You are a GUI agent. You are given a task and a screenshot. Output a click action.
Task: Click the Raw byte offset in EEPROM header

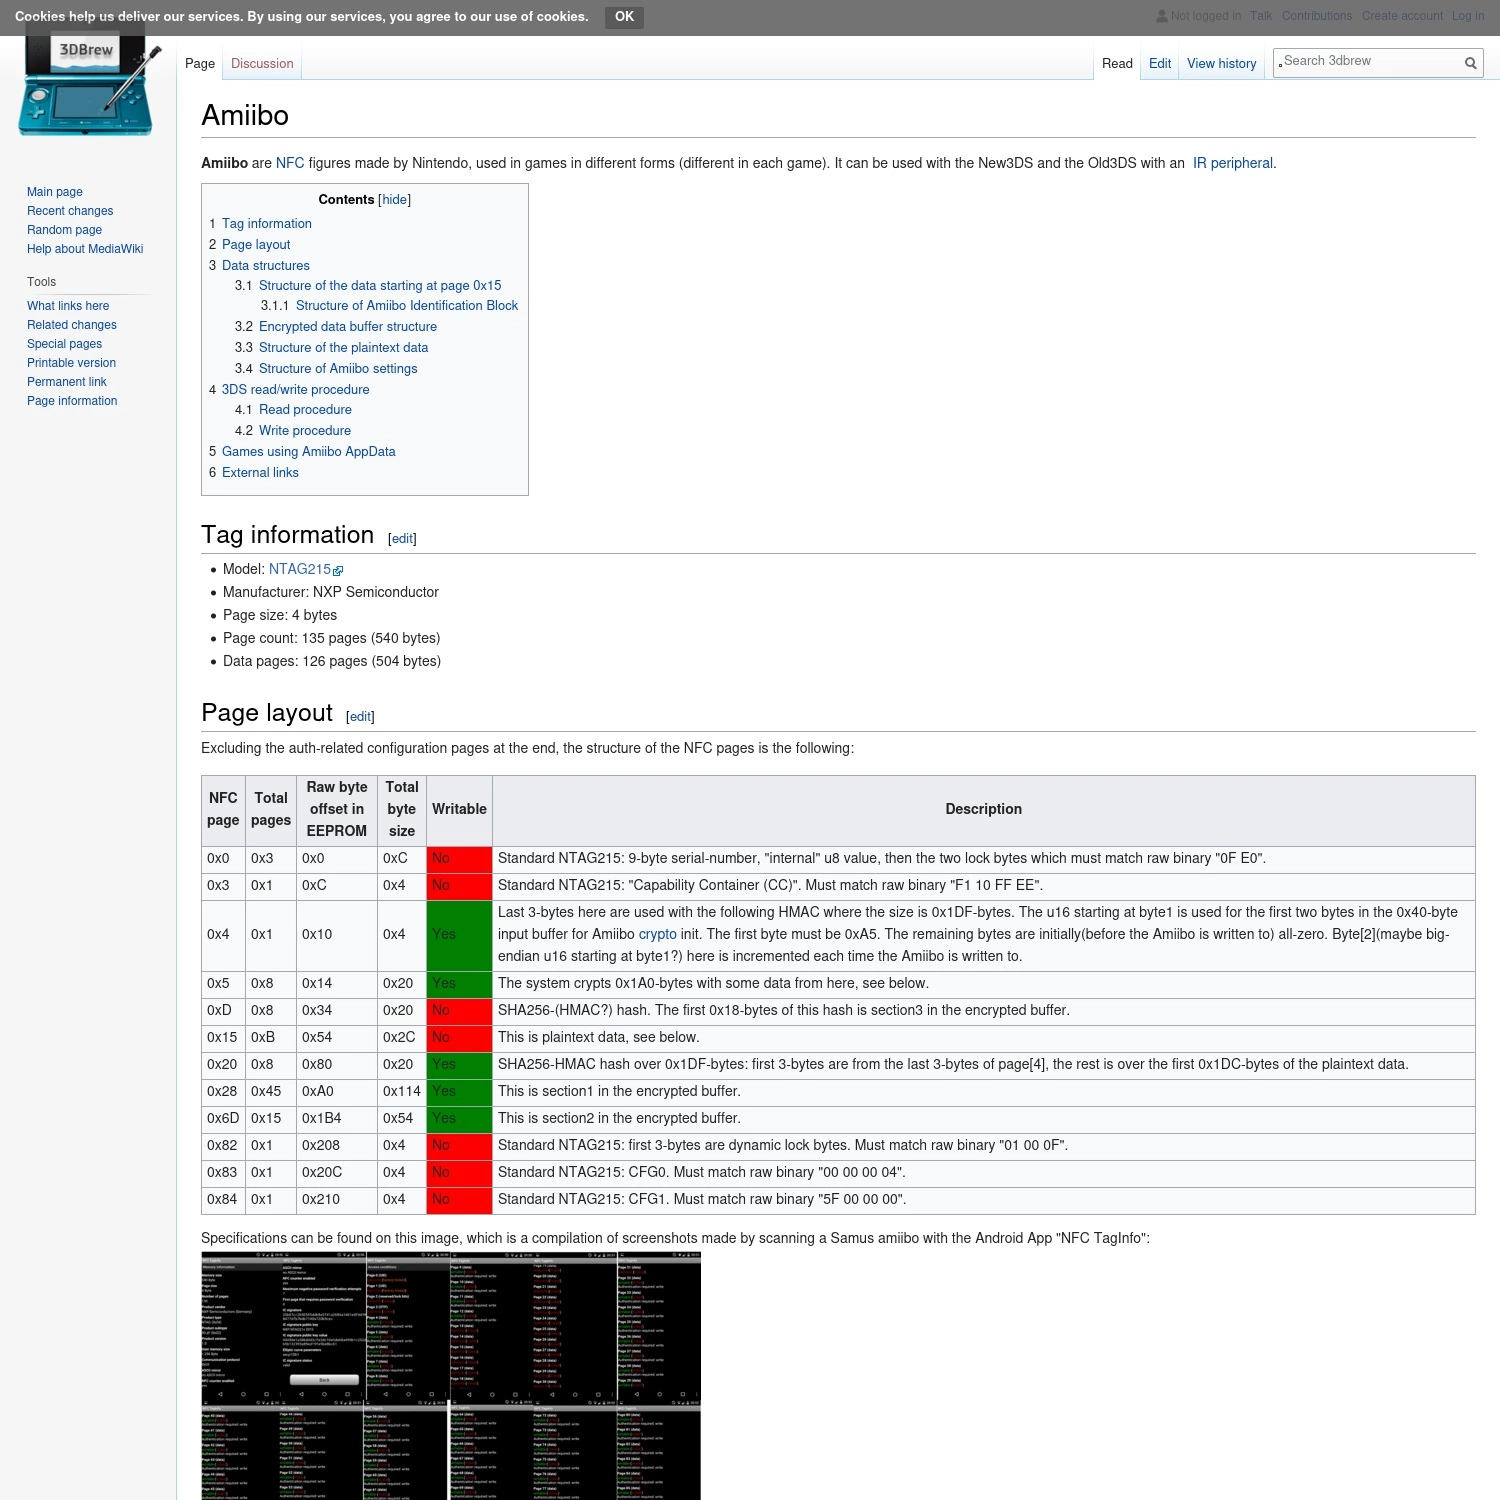coord(337,809)
